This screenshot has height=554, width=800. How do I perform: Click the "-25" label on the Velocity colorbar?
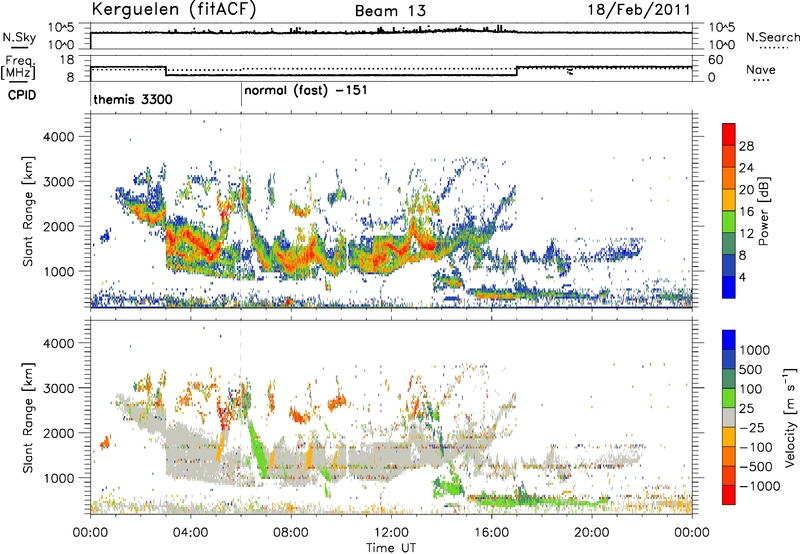pos(751,428)
